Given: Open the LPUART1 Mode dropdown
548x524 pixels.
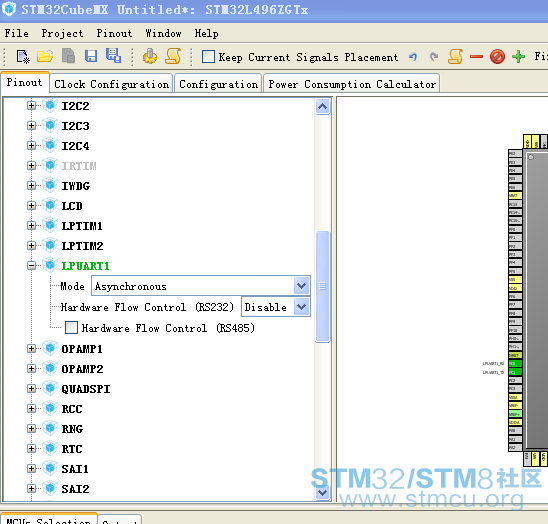Looking at the screenshot, I should [x=301, y=286].
